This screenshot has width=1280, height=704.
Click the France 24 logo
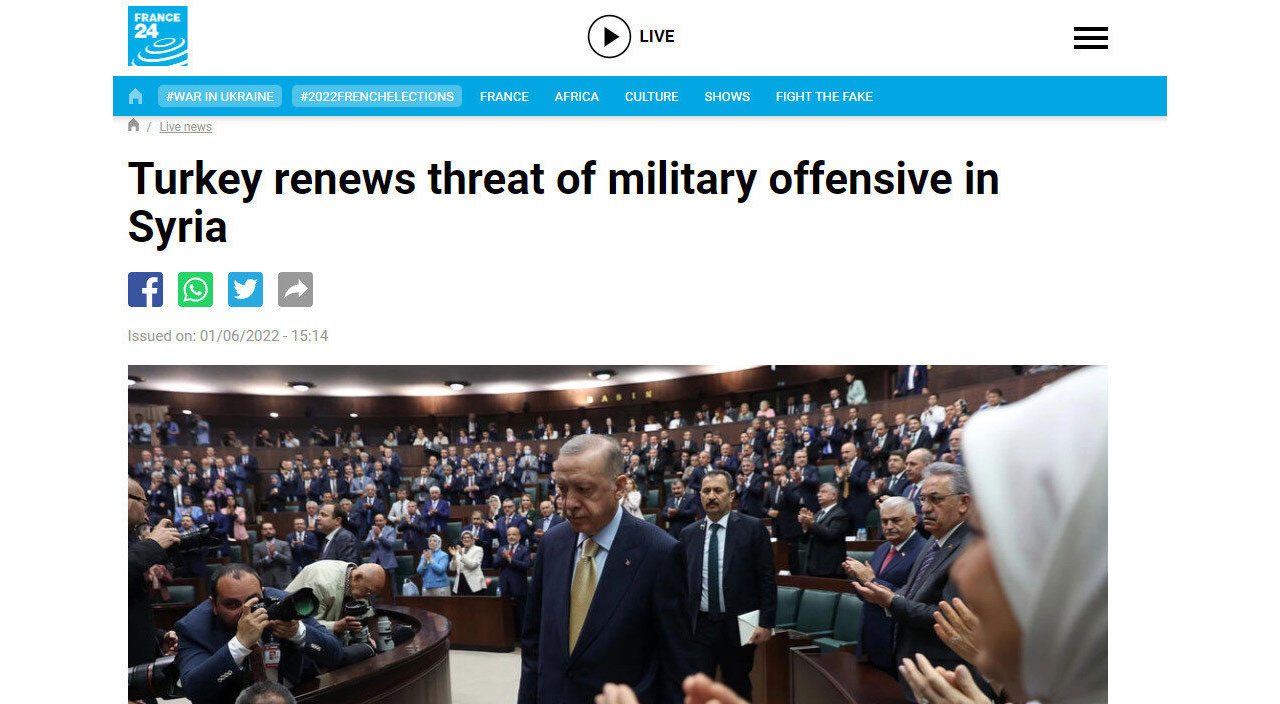[x=158, y=36]
